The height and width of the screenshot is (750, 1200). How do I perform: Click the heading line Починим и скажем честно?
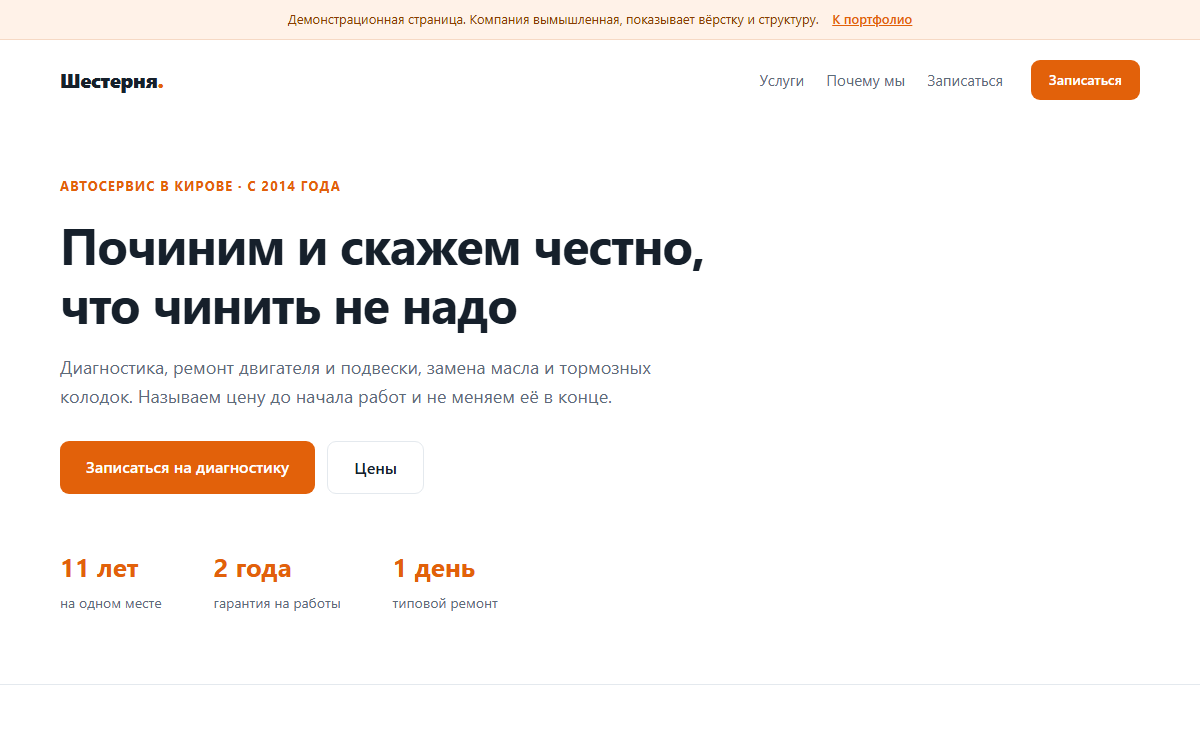pos(383,248)
